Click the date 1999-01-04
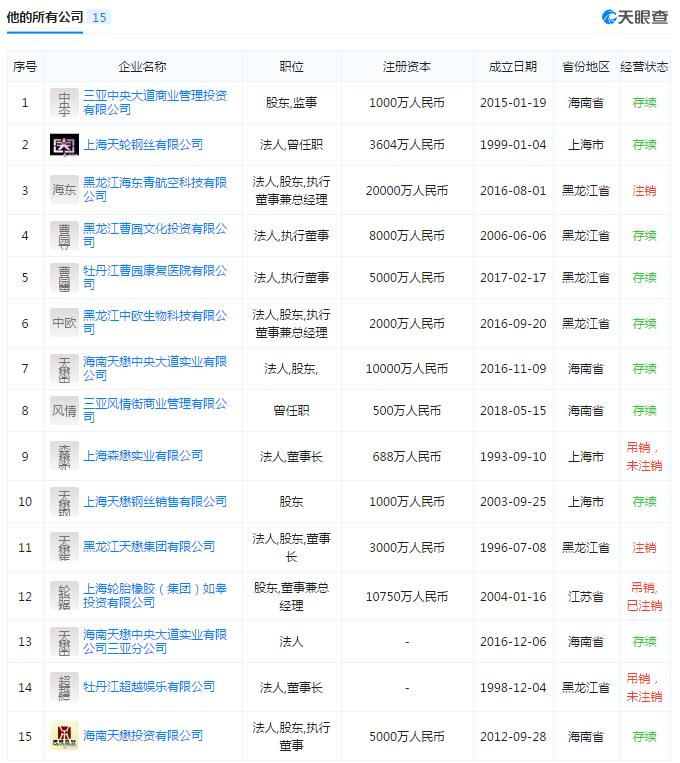This screenshot has width=680, height=763. (x=513, y=145)
